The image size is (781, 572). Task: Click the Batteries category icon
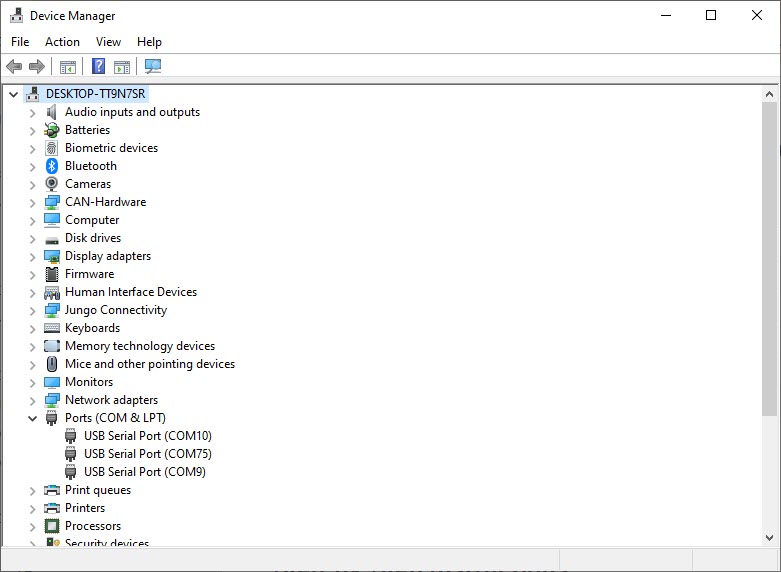click(52, 130)
